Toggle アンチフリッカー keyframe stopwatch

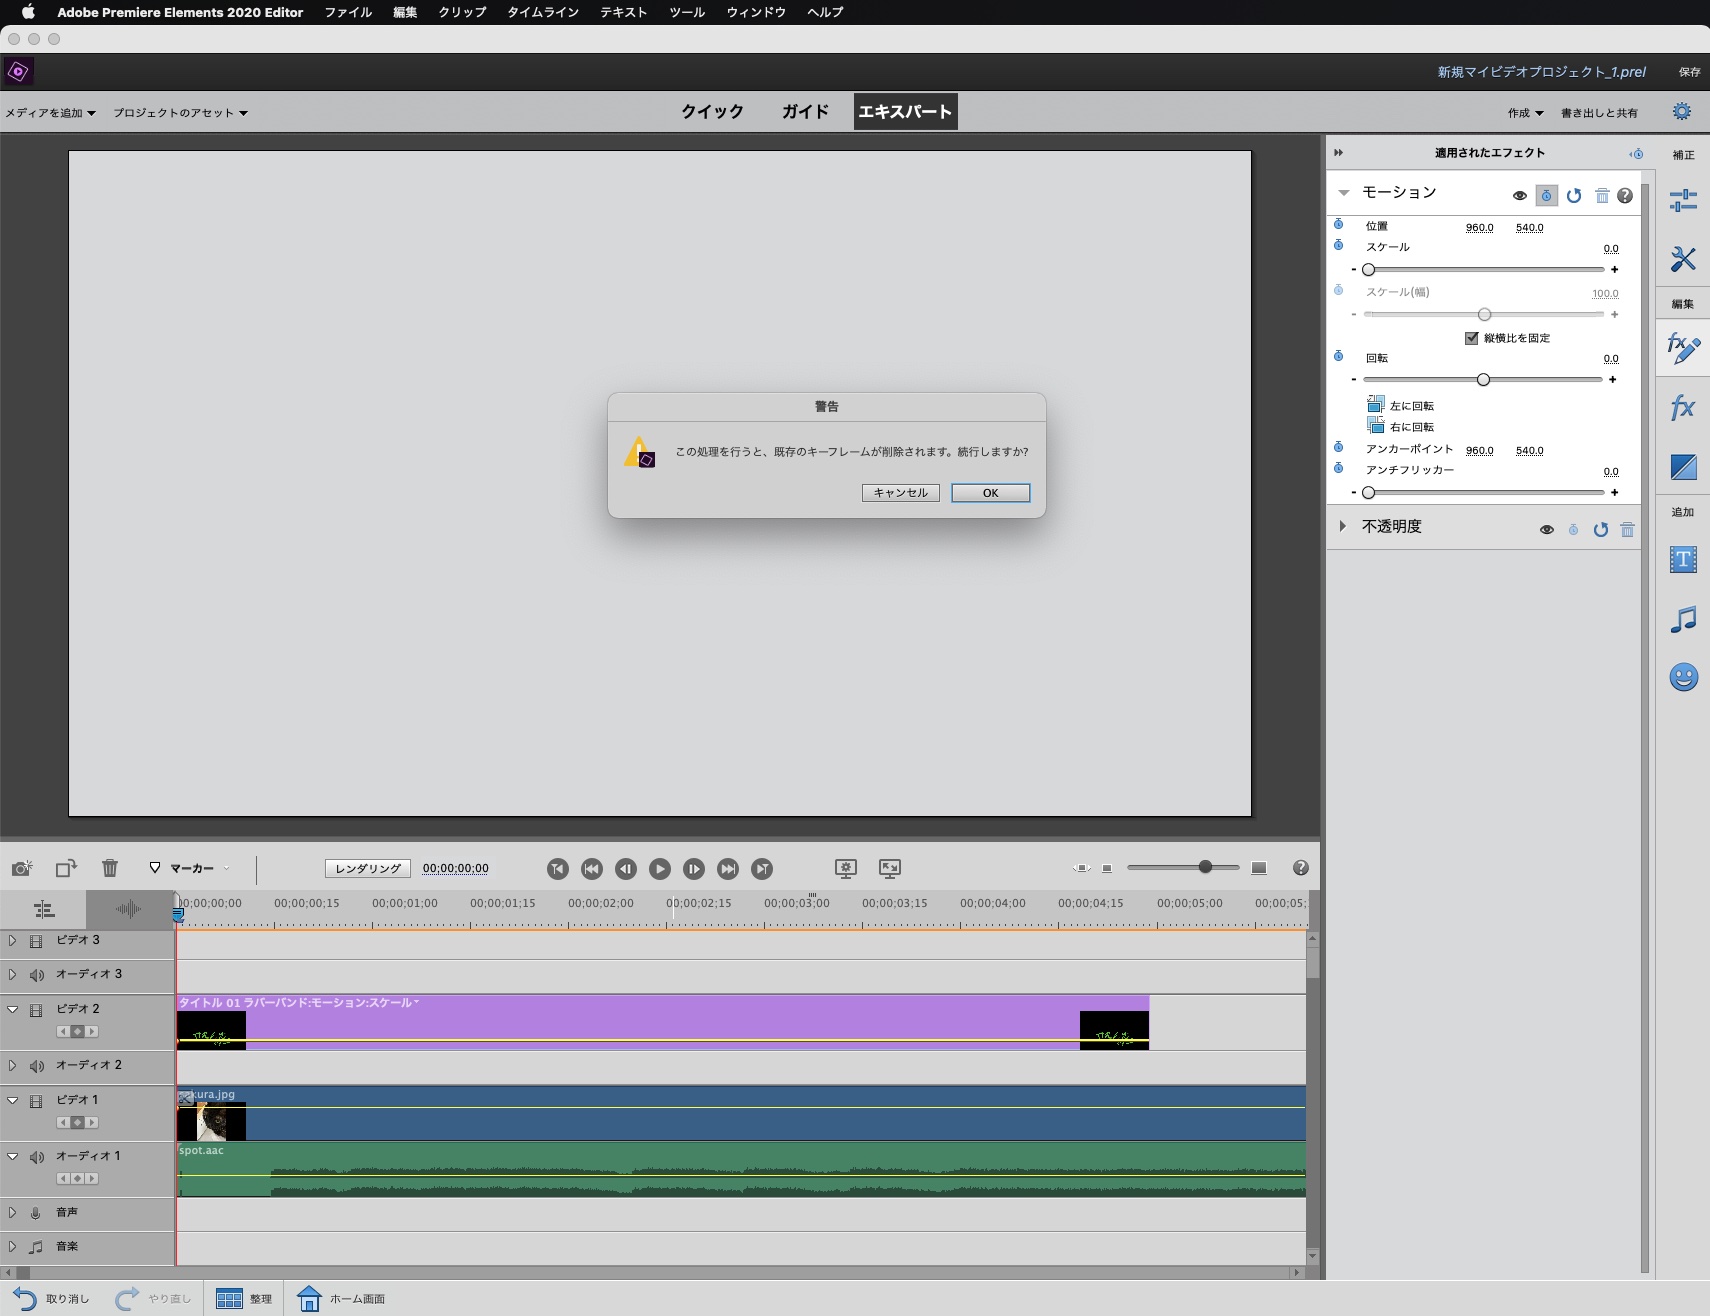1338,468
